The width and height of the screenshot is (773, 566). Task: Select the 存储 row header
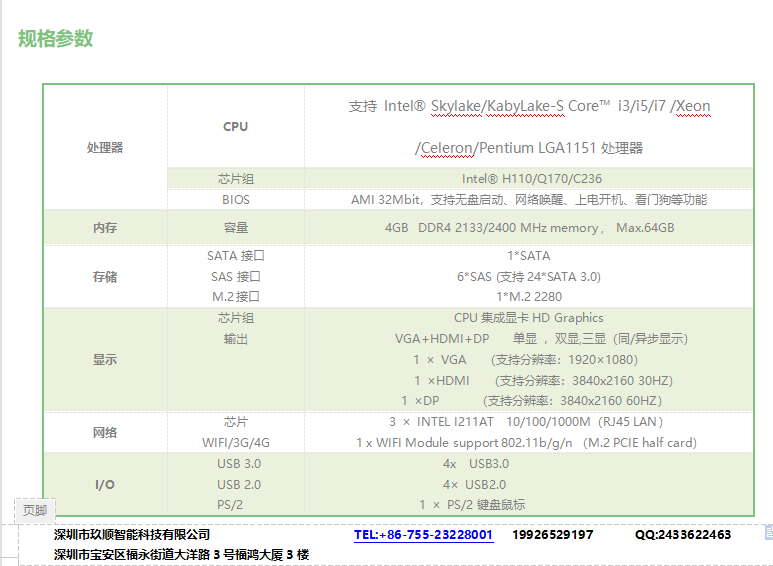pos(105,277)
